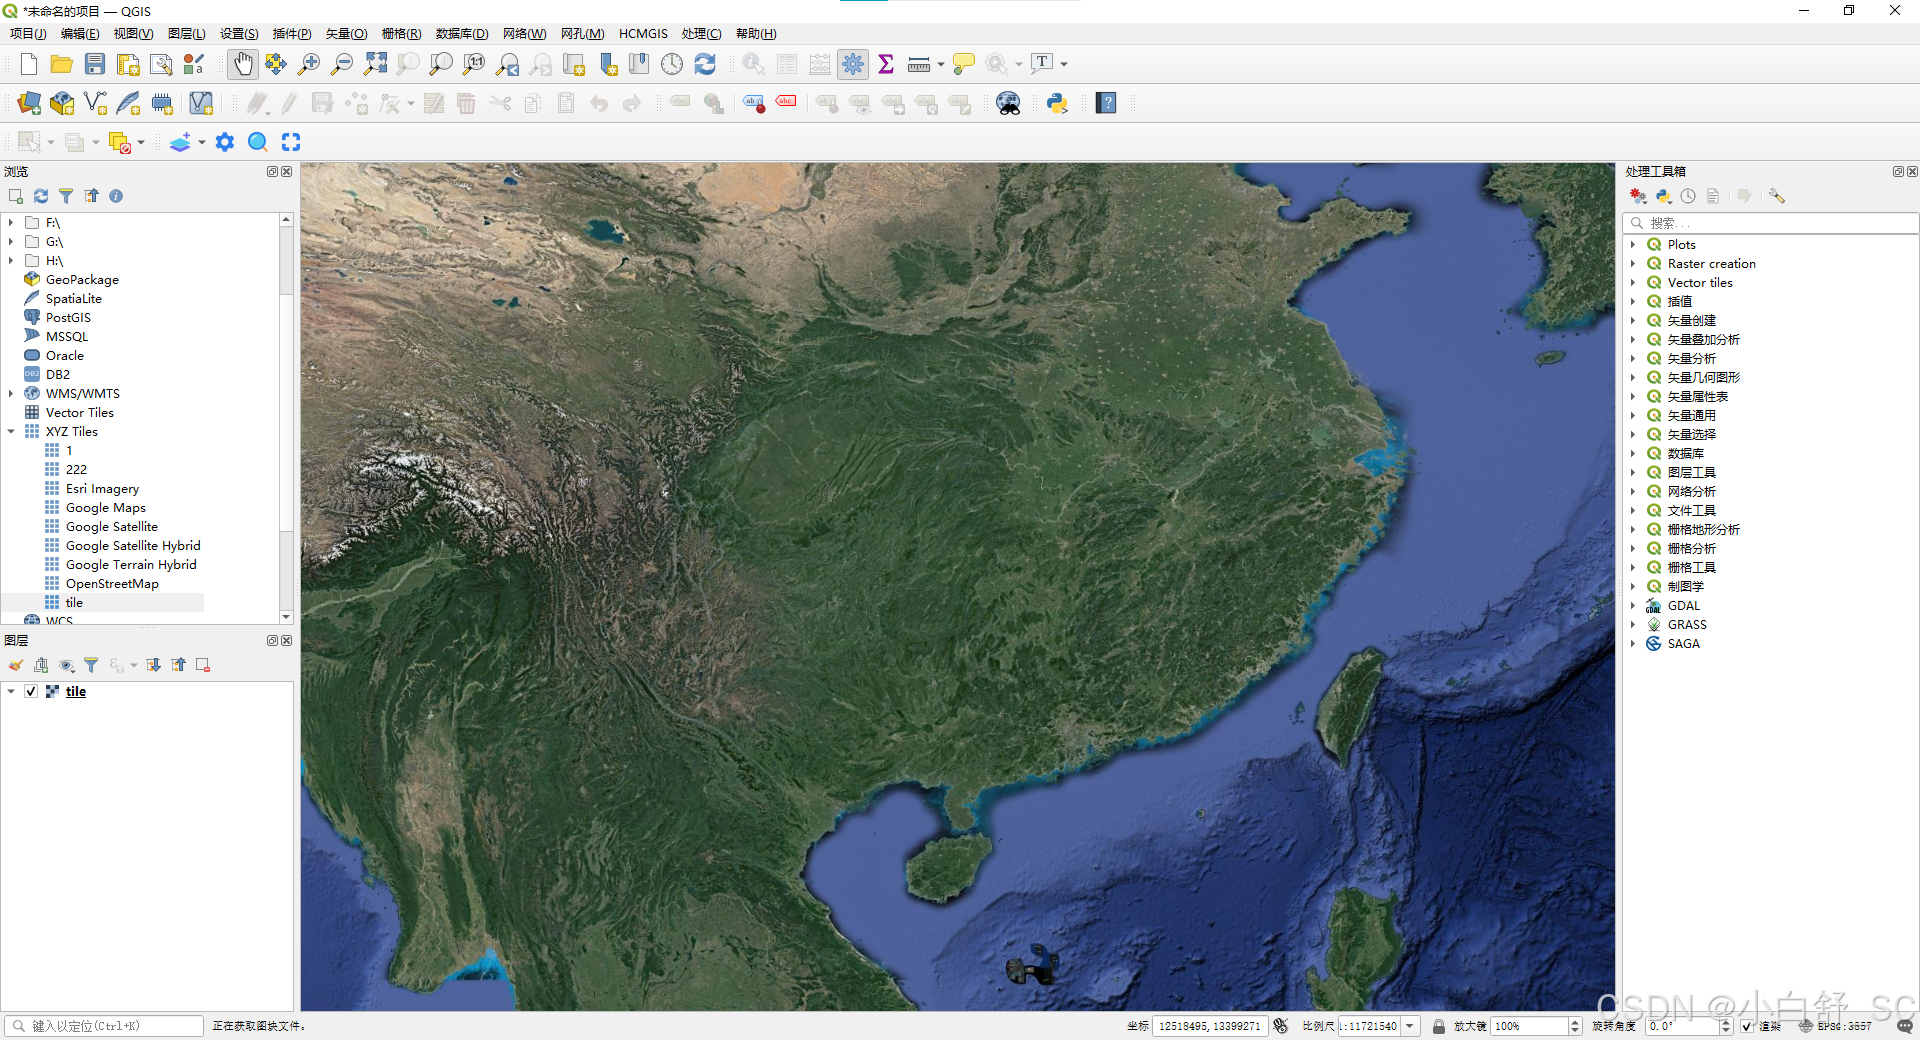Click the blue gear plugin settings icon

tap(225, 142)
